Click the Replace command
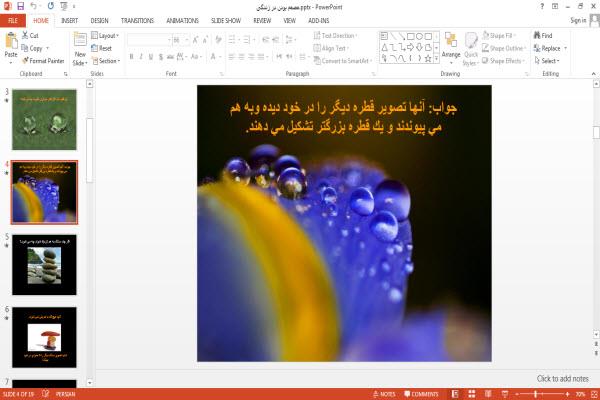This screenshot has width=600, height=400. point(550,48)
